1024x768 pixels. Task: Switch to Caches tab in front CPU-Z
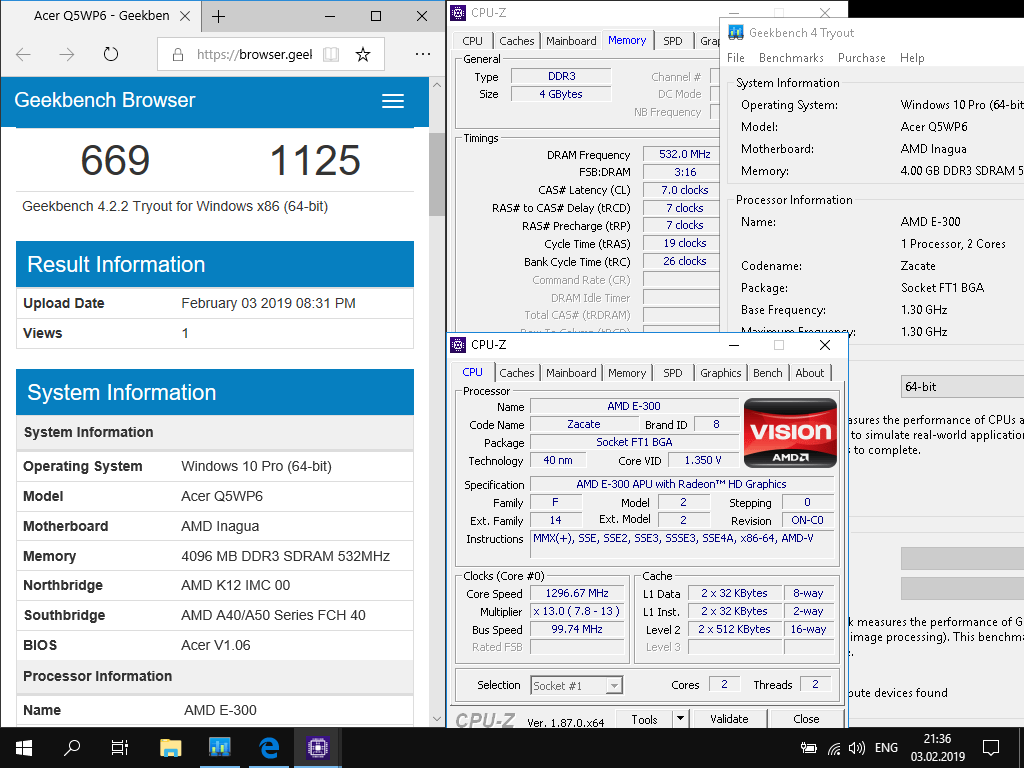(x=517, y=373)
